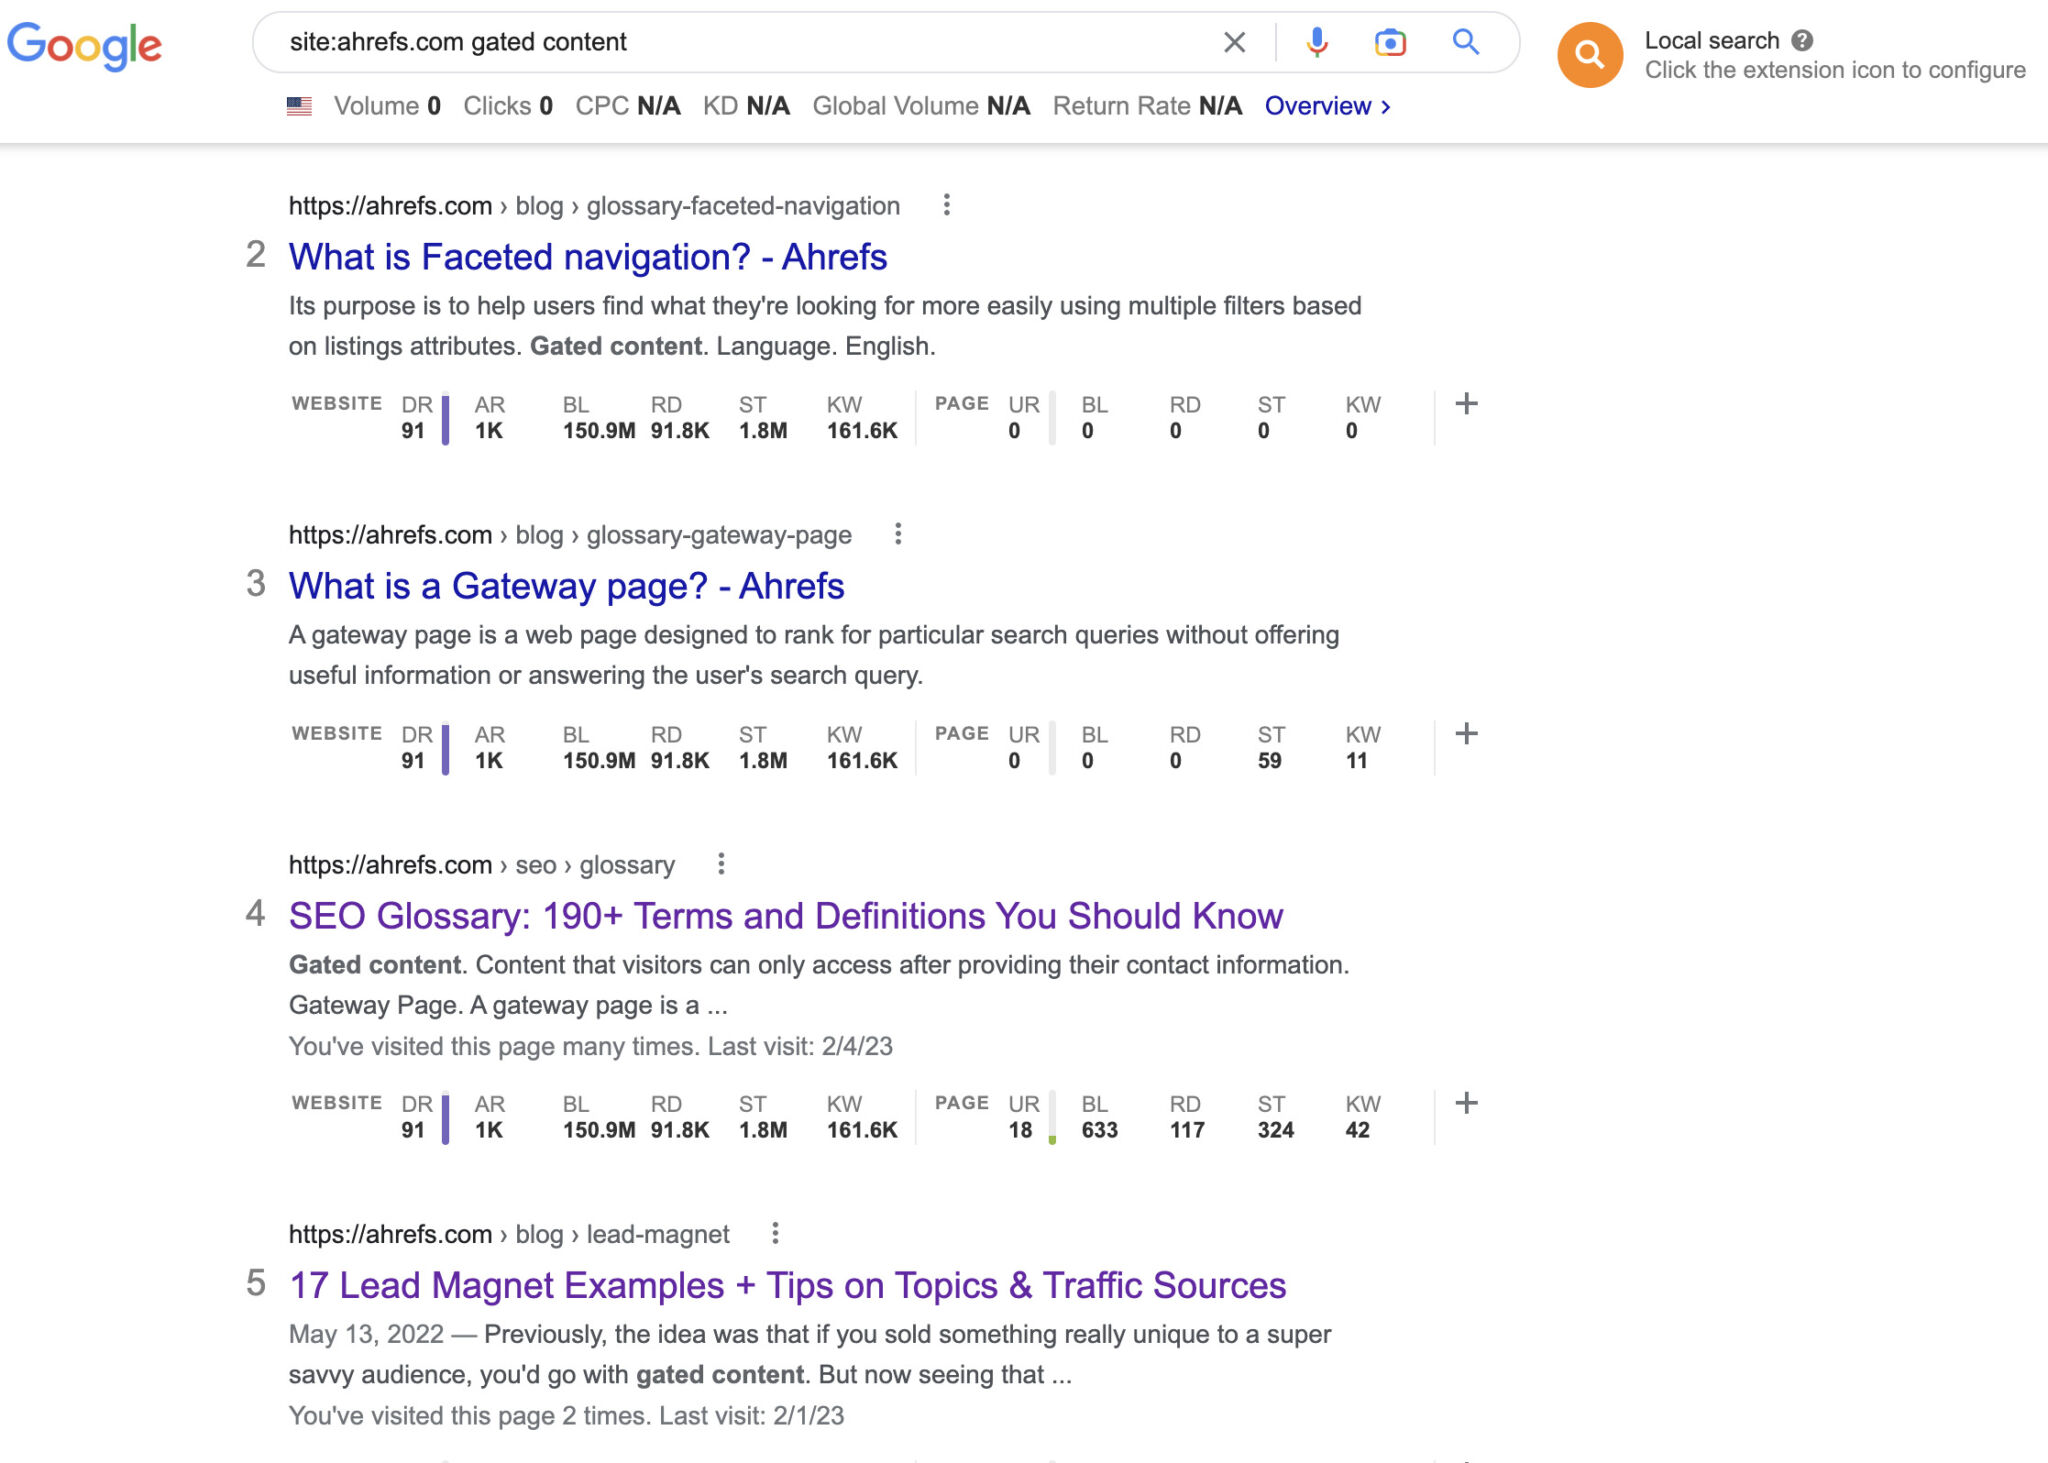Viewport: 2048px width, 1463px height.
Task: Open search by image camera icon
Action: coord(1390,42)
